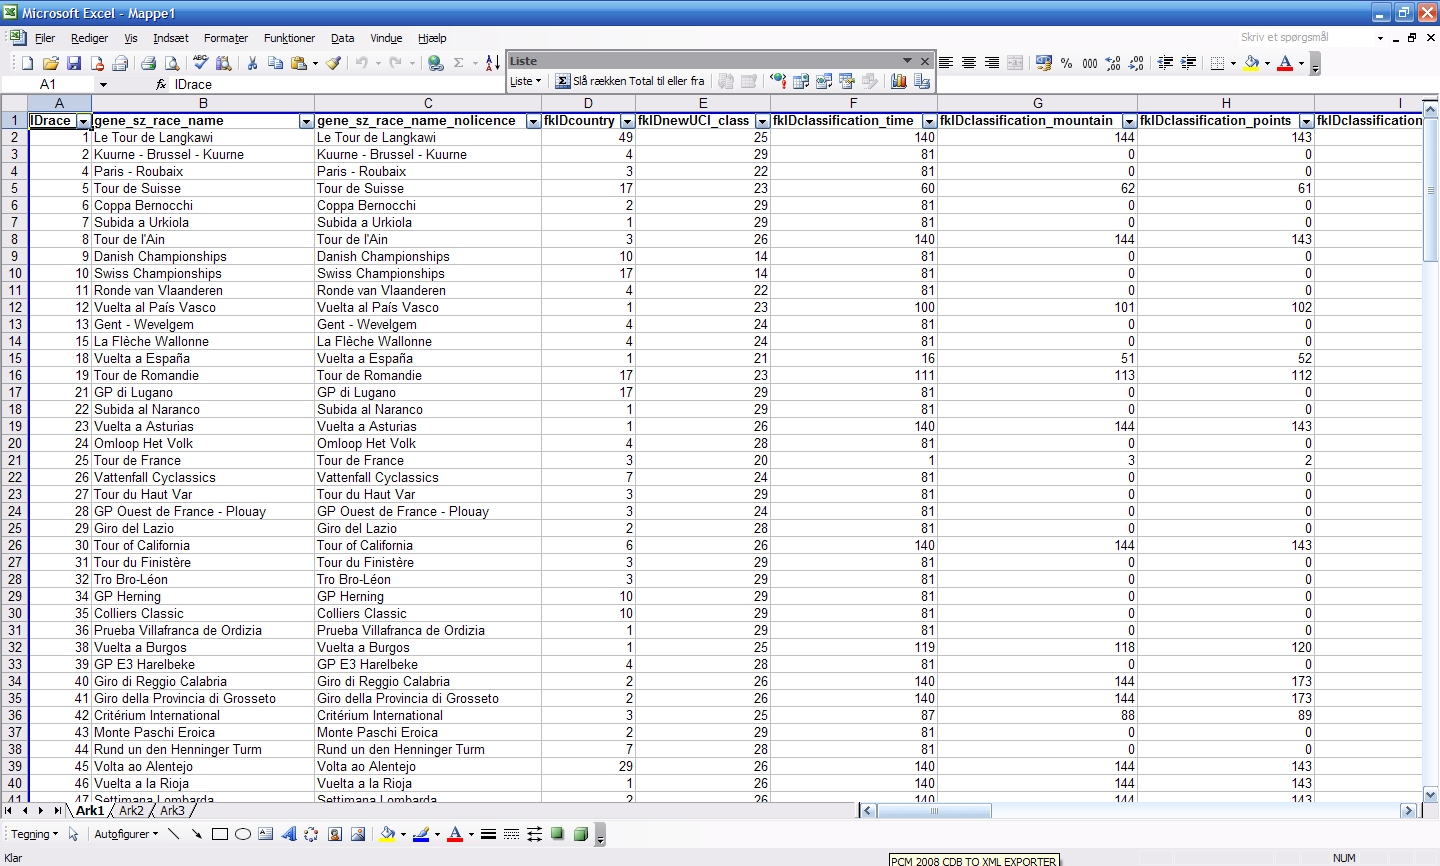This screenshot has height=866, width=1440.
Task: Select the Oval shape tool
Action: pyautogui.click(x=242, y=834)
